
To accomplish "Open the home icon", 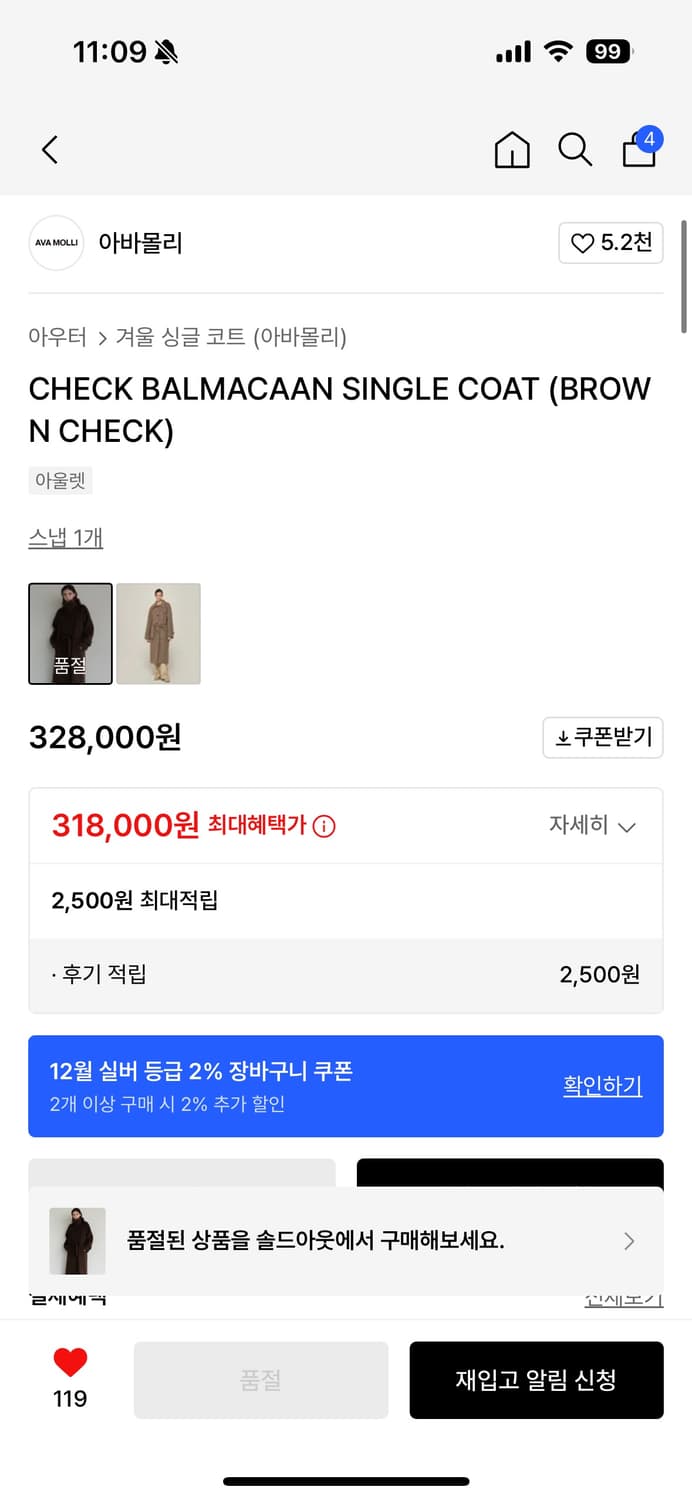I will [511, 149].
